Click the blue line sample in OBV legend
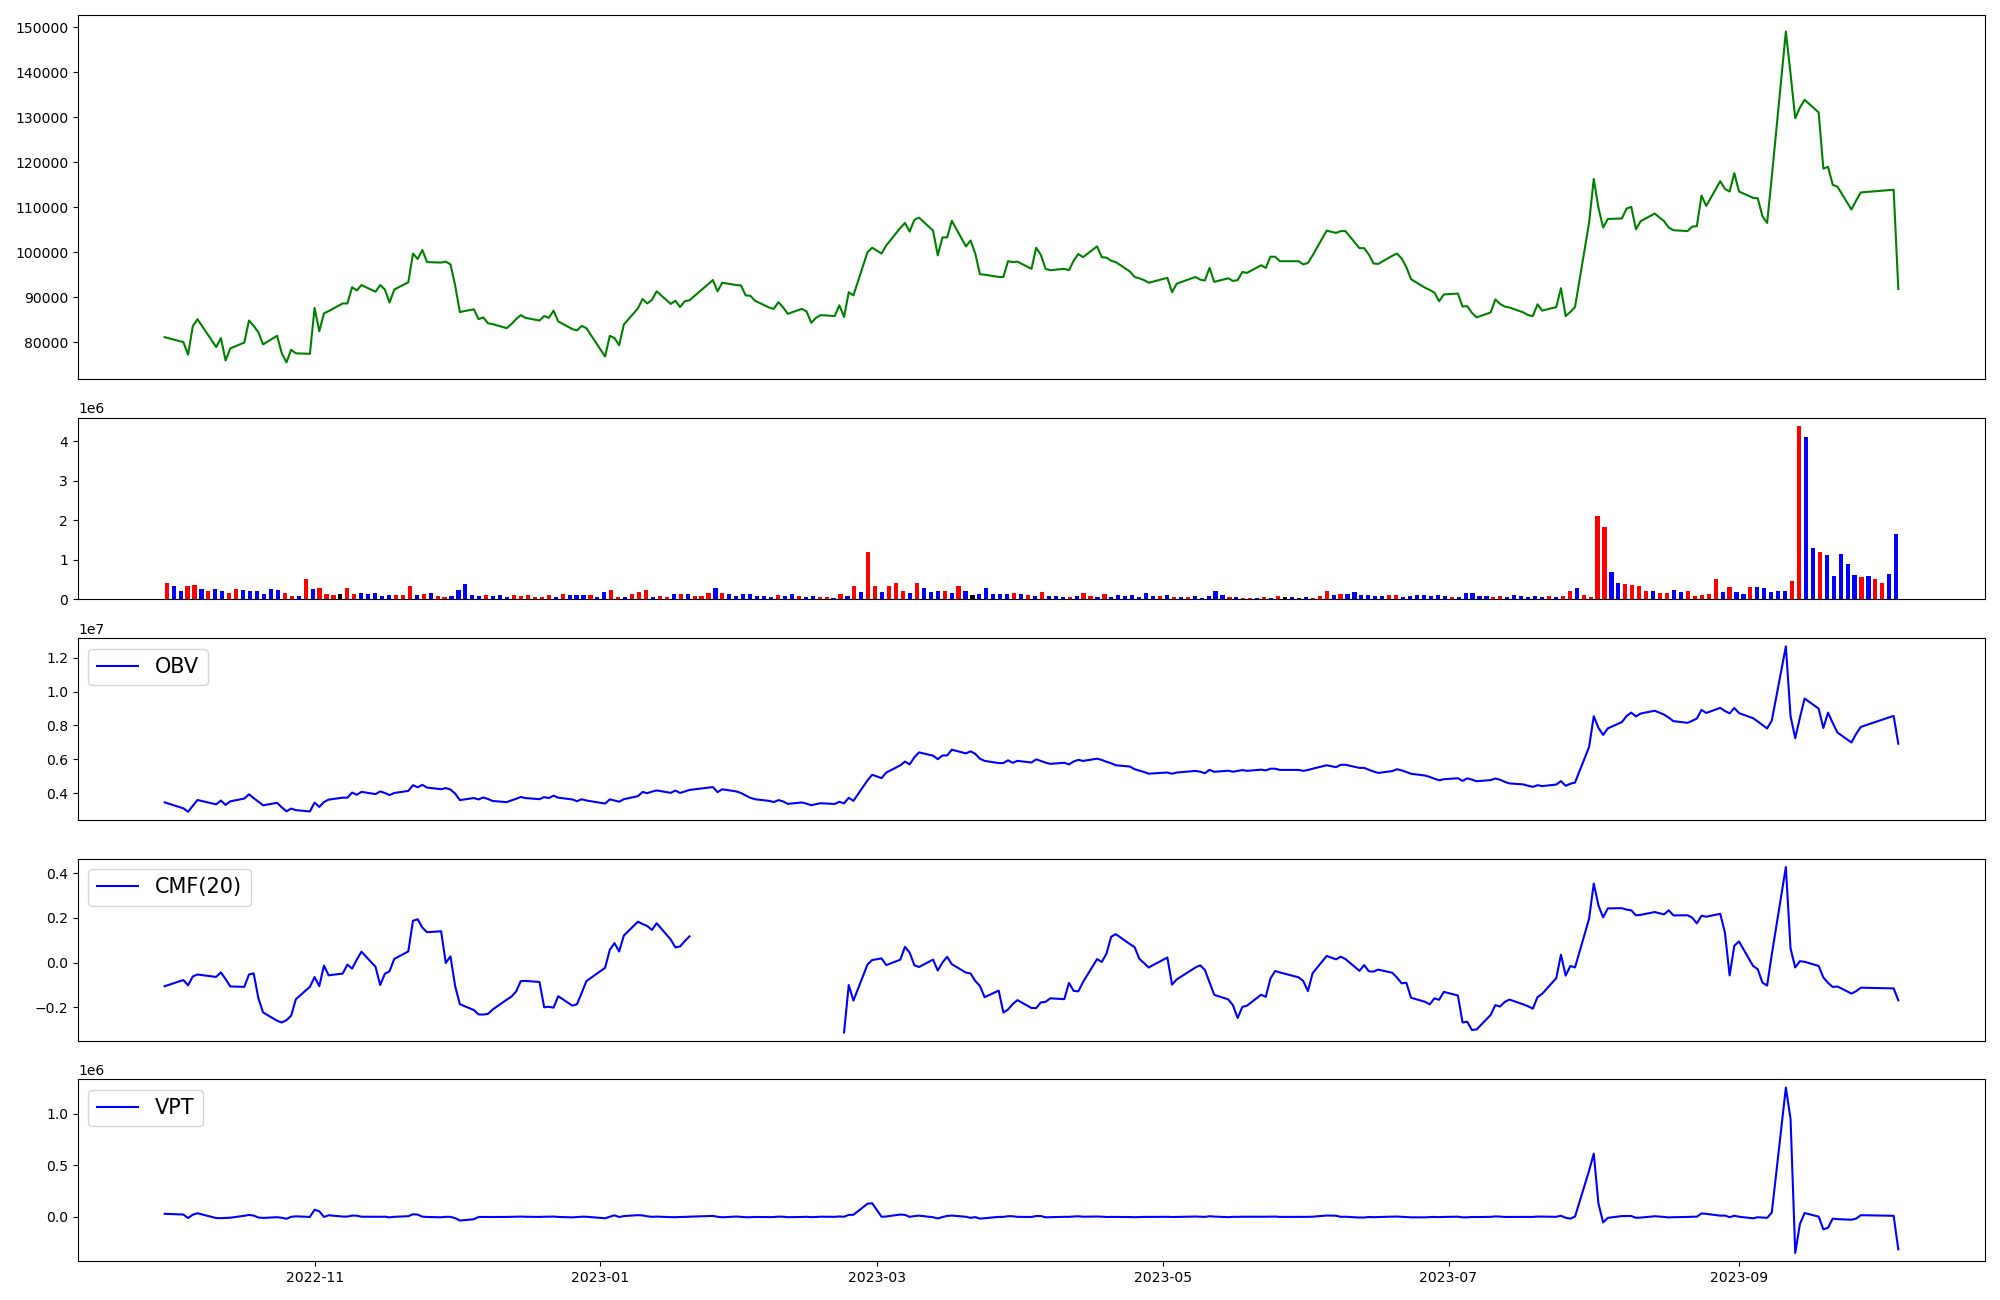Viewport: 2000px width, 1300px height. [x=118, y=667]
